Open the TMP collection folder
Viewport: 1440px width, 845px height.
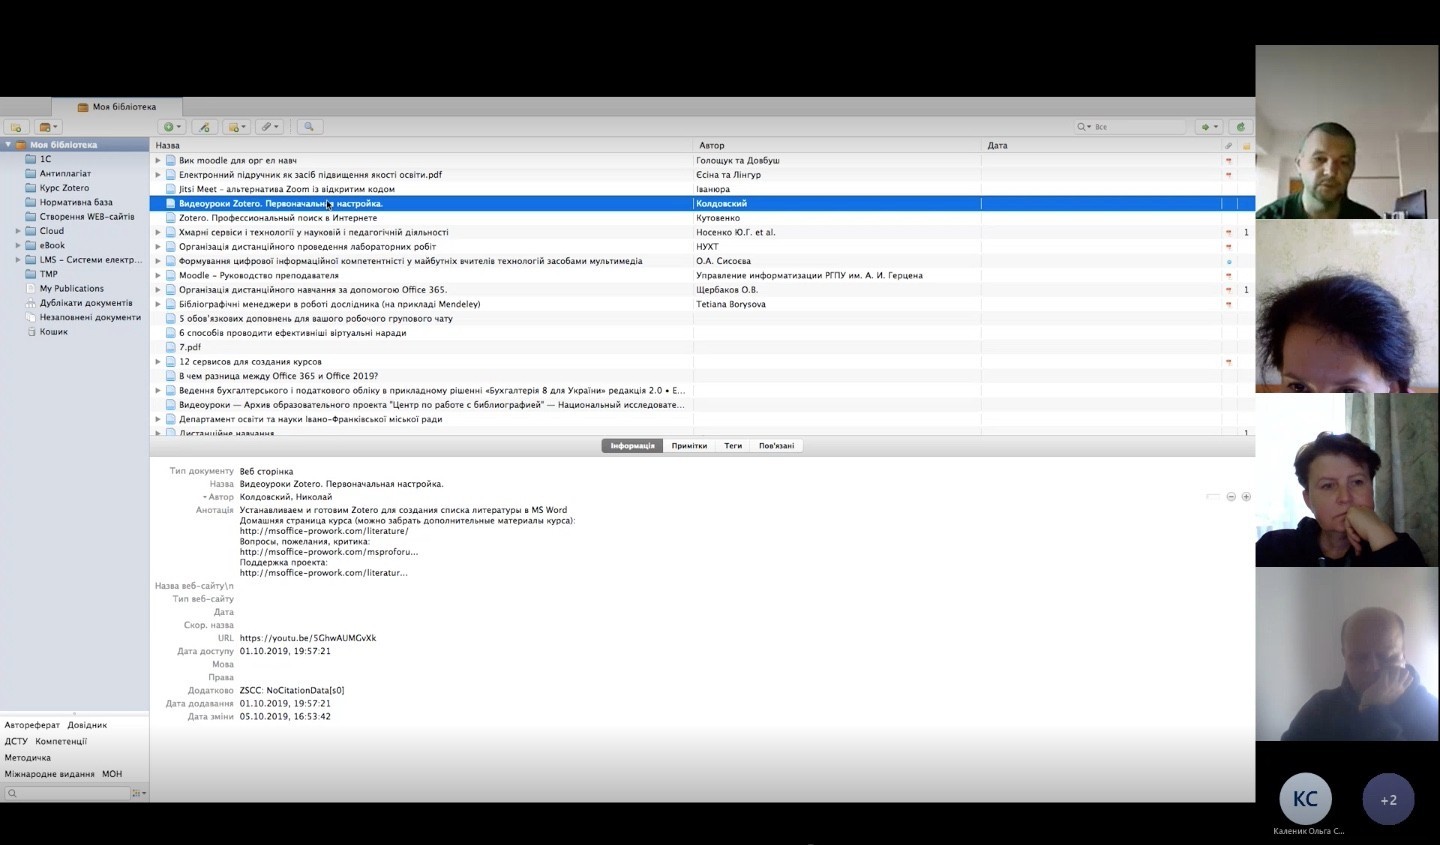(x=48, y=274)
